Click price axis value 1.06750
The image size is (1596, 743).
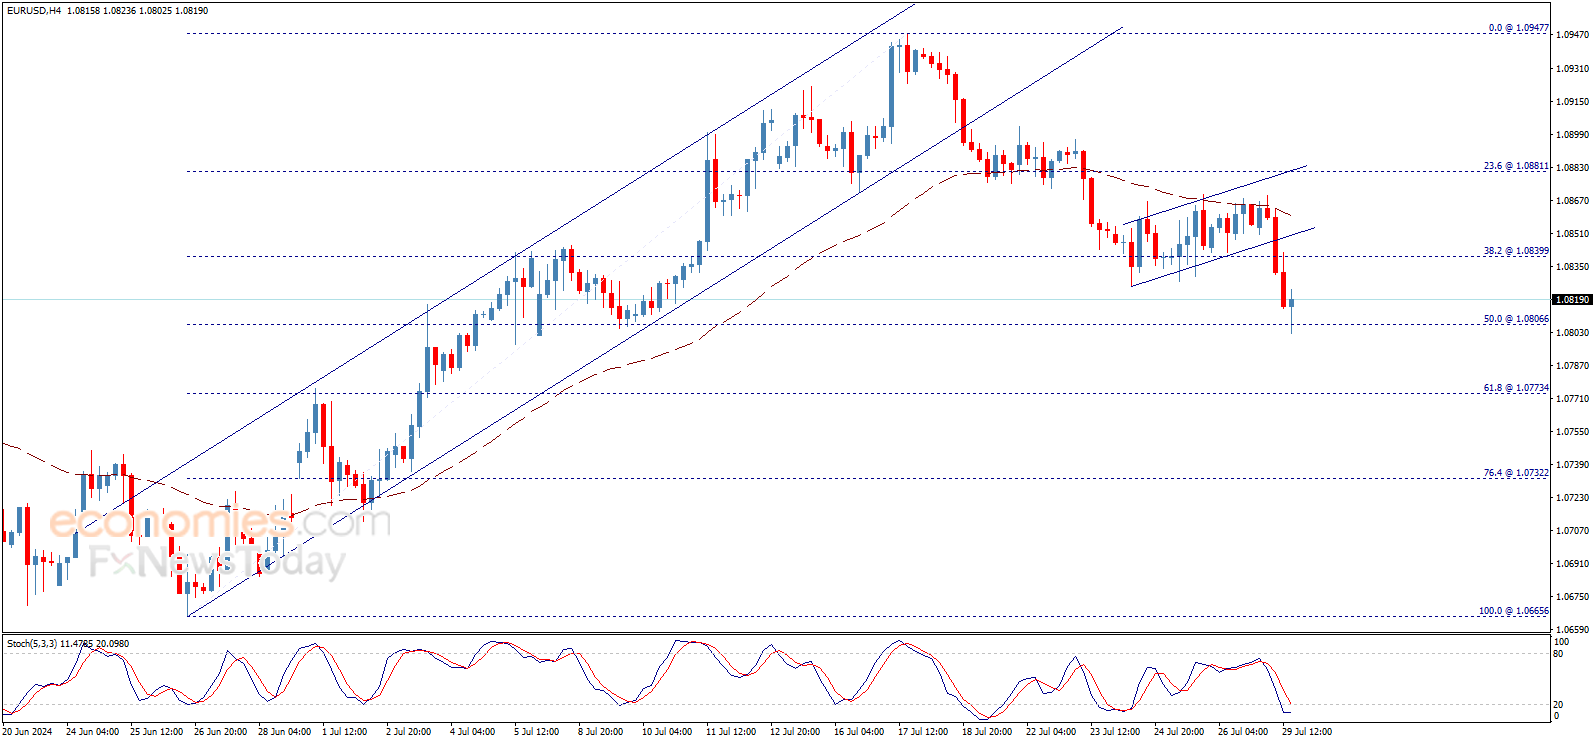[x=1573, y=597]
